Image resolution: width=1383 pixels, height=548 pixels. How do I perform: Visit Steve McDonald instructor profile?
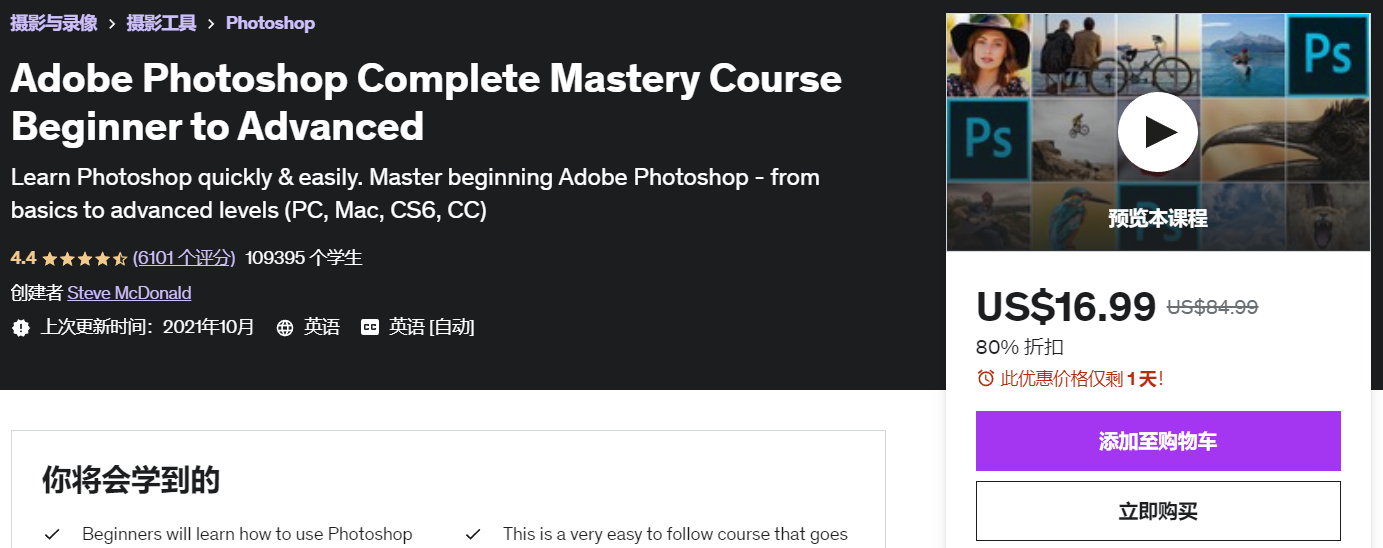tap(129, 293)
